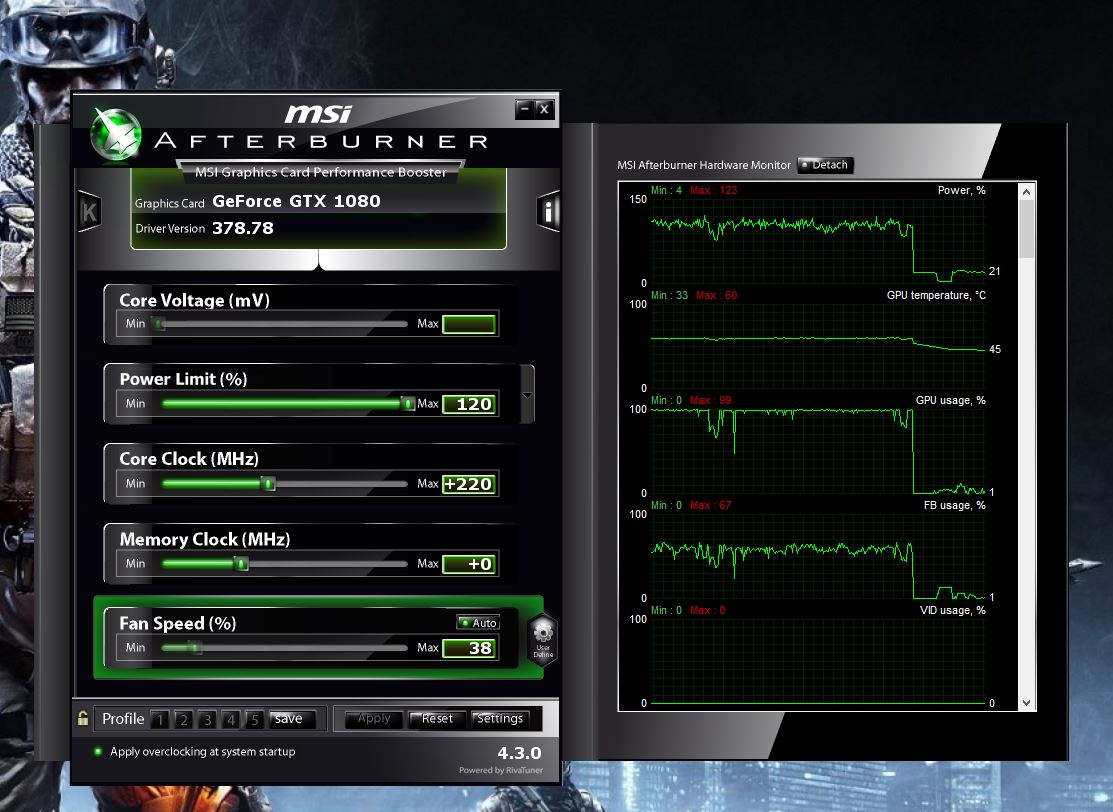Click the Reset button
1113x812 pixels.
coord(437,719)
